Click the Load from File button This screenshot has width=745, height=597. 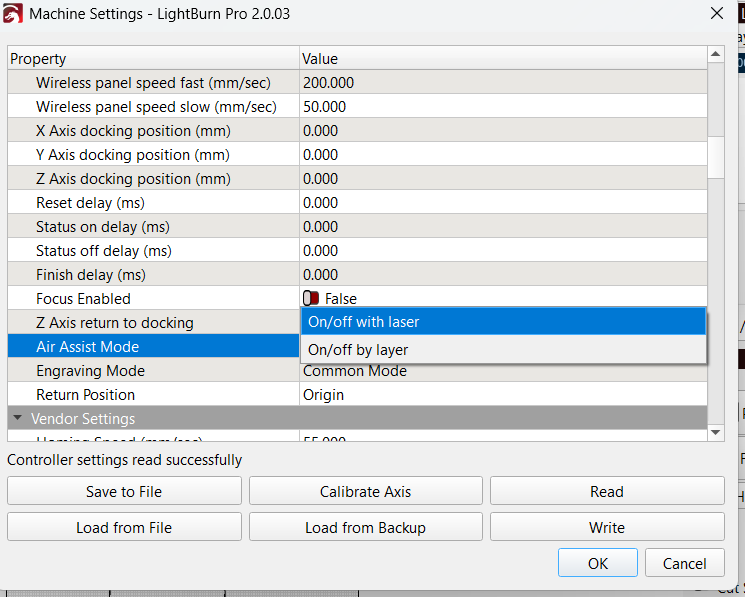click(124, 527)
